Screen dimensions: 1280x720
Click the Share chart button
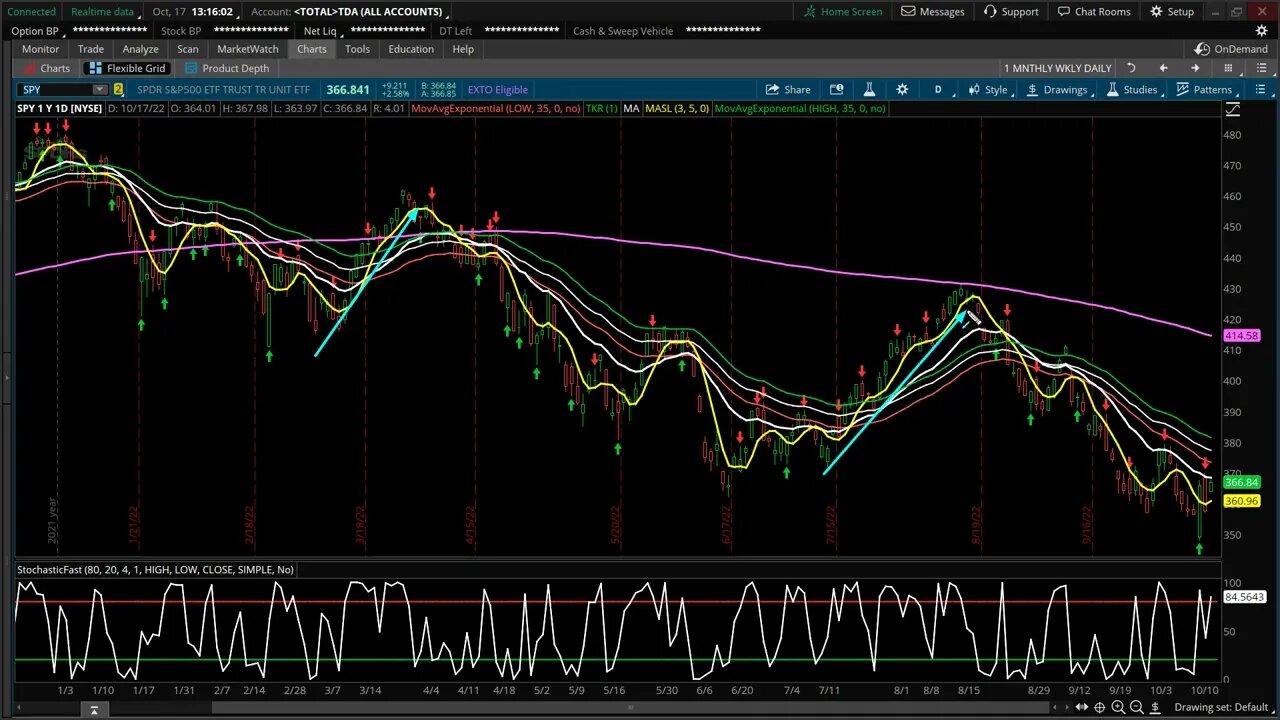click(789, 90)
